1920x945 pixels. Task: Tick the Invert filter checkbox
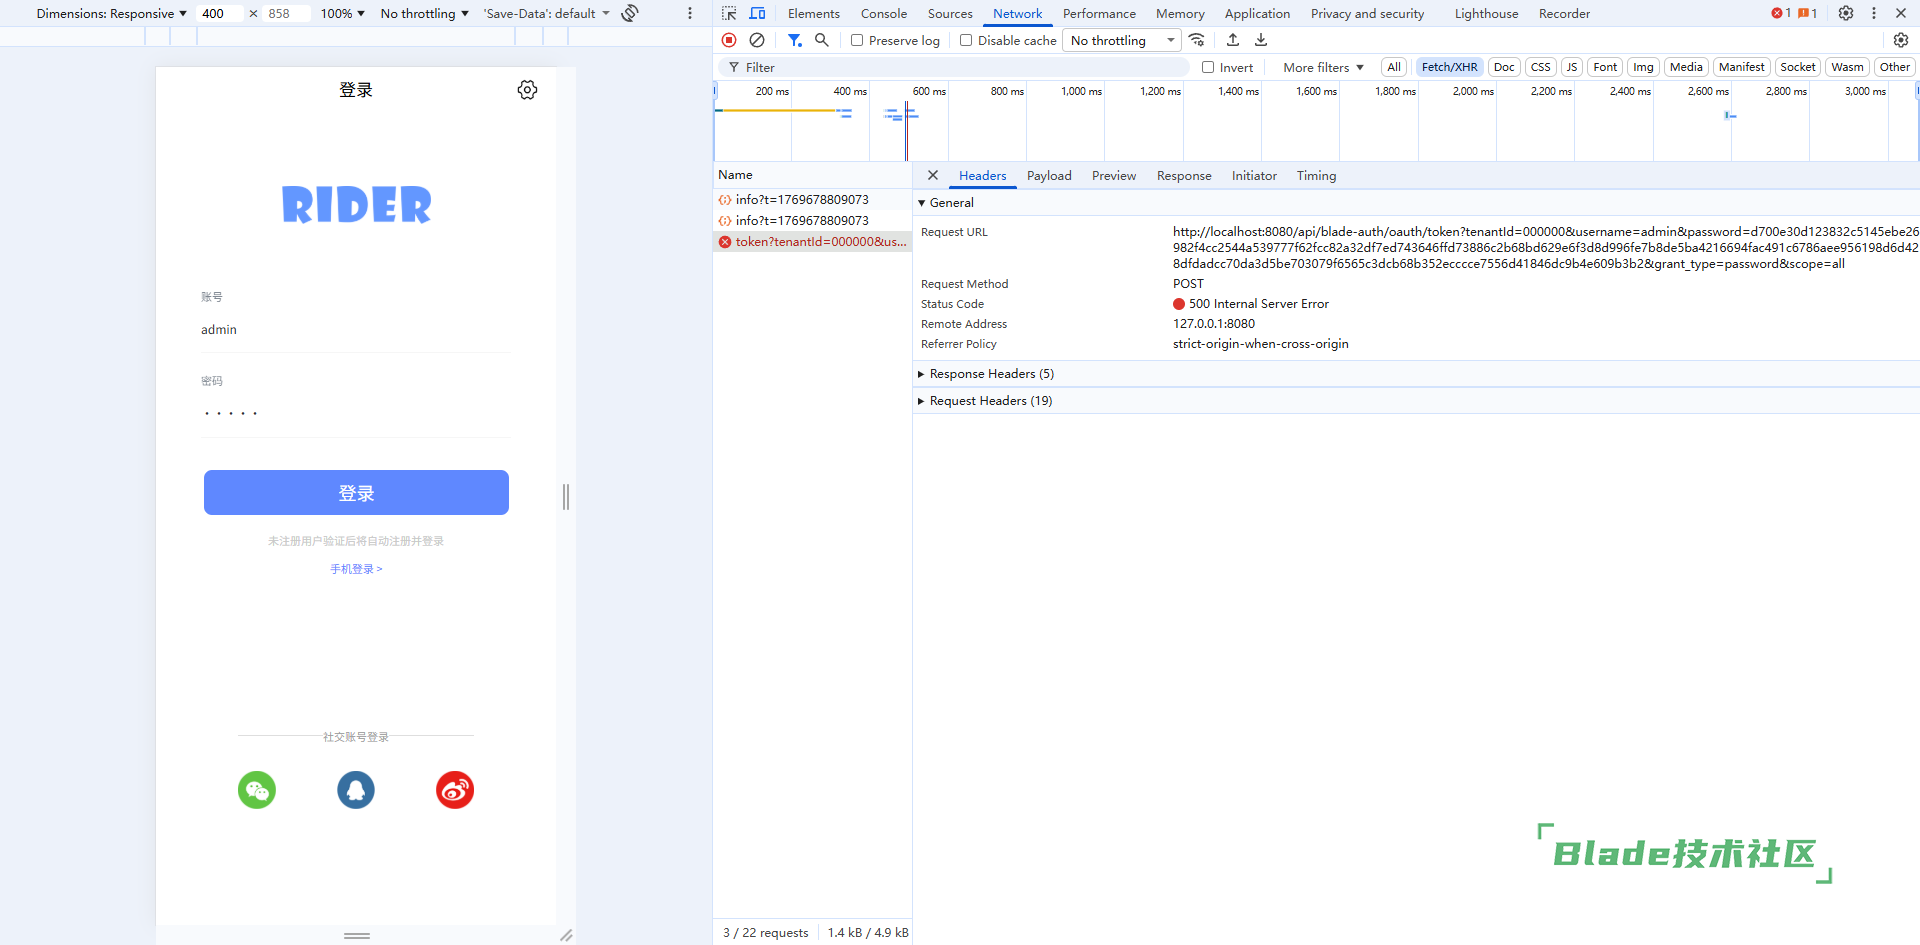tap(1208, 68)
